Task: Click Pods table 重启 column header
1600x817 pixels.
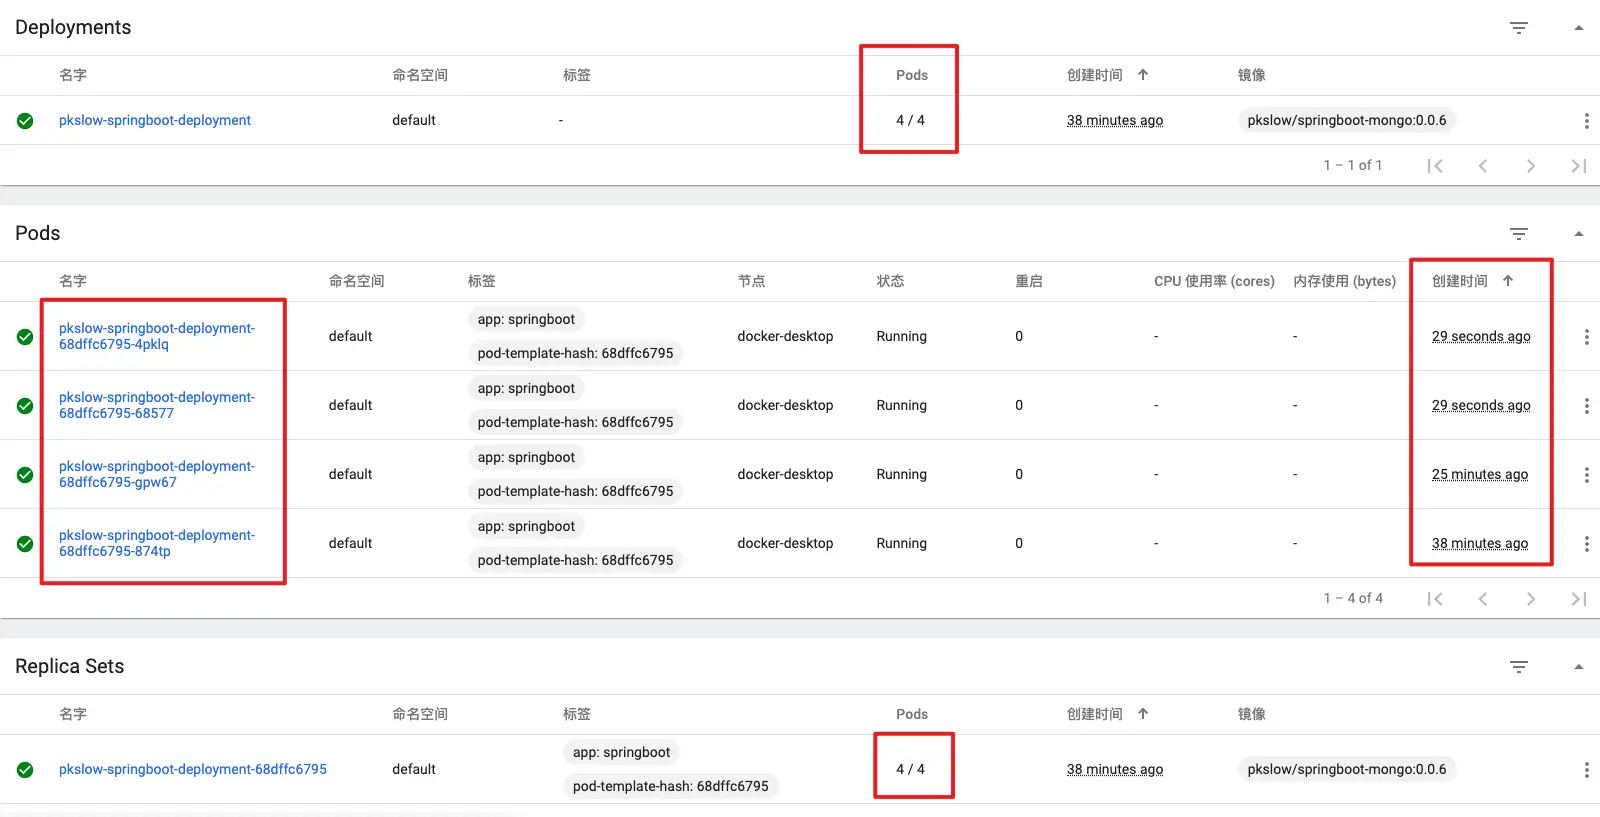Action: pos(1029,281)
